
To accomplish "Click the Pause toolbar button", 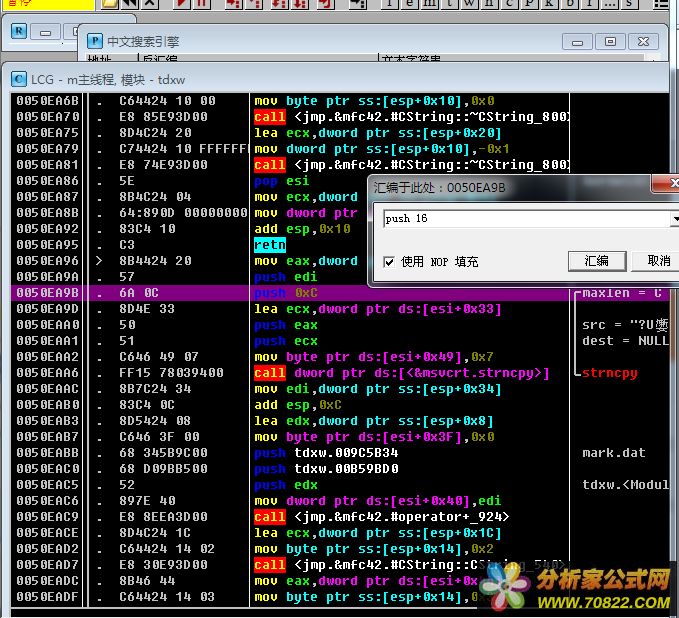I will click(x=201, y=3).
